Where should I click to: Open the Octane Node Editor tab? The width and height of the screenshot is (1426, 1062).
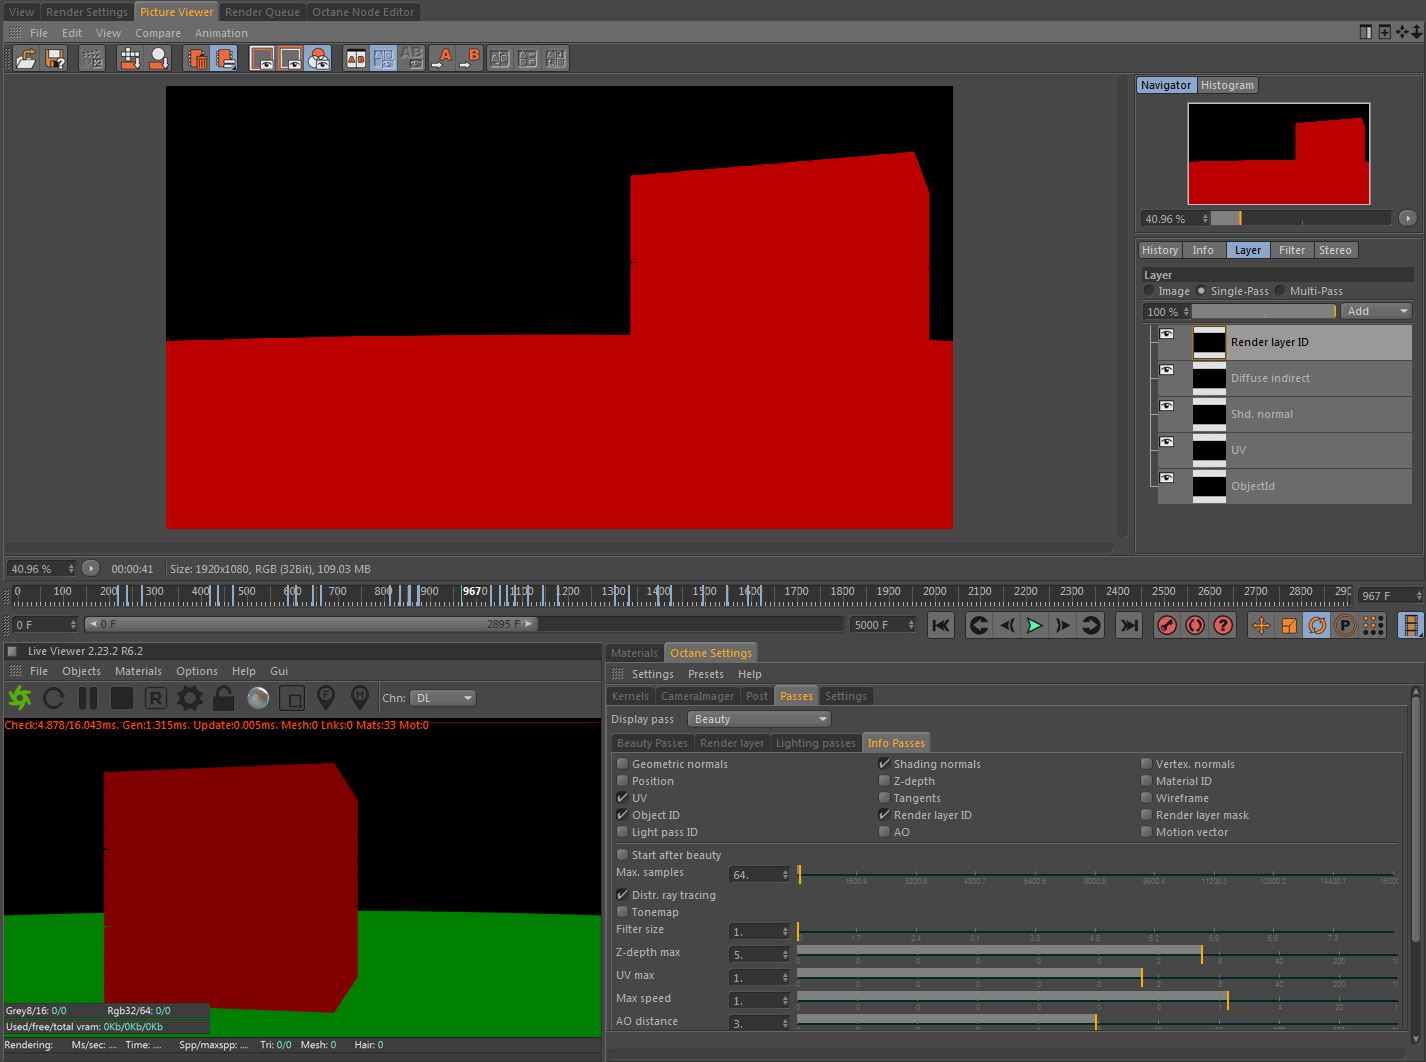pos(363,12)
